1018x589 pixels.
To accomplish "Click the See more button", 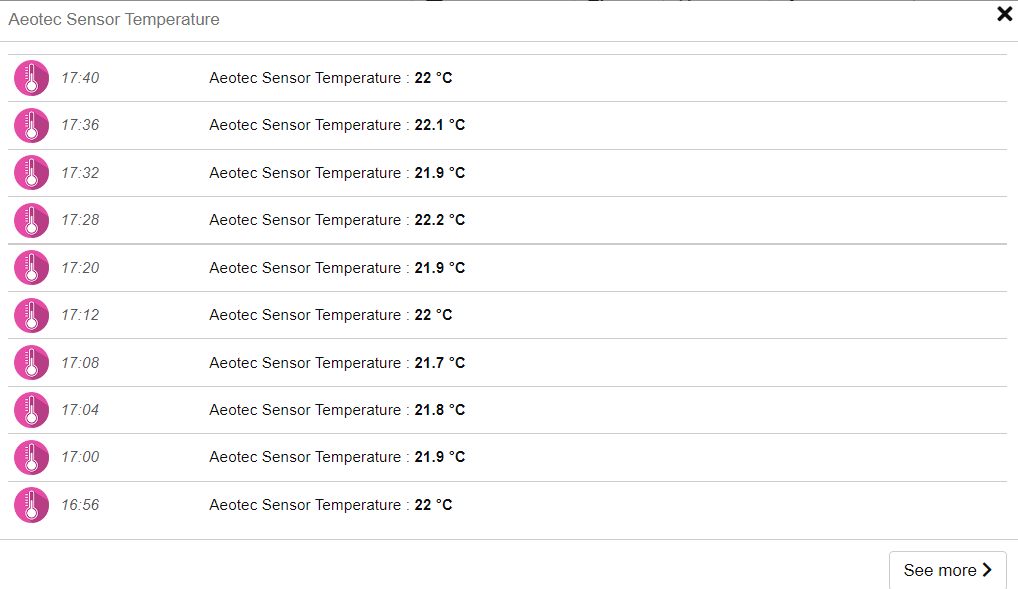I will click(x=947, y=570).
